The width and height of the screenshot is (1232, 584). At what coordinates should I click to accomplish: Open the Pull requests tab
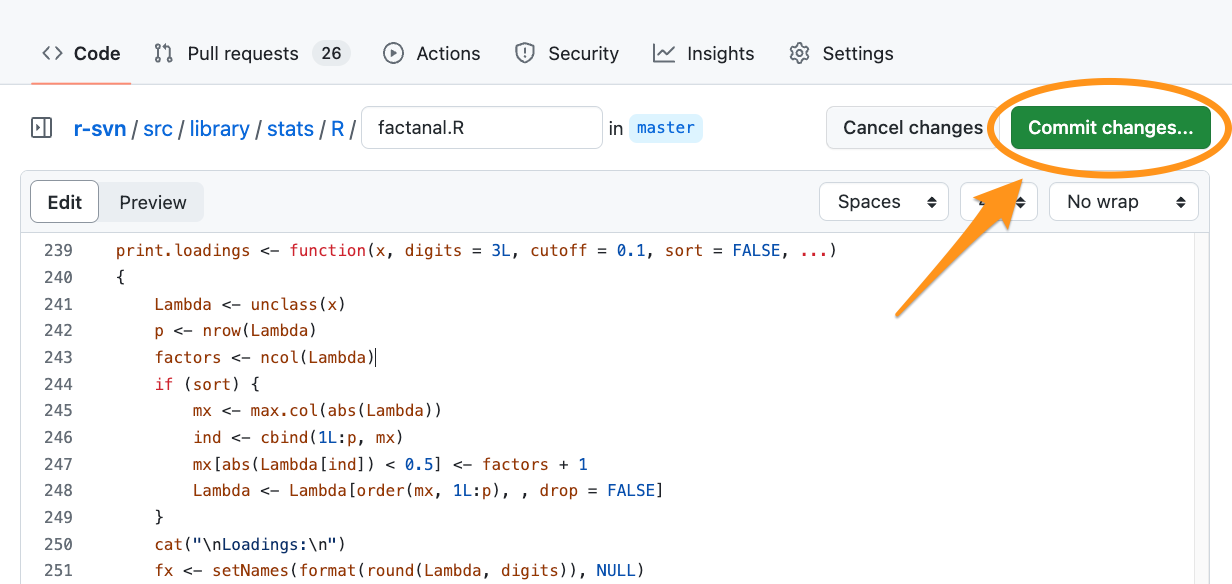click(243, 54)
